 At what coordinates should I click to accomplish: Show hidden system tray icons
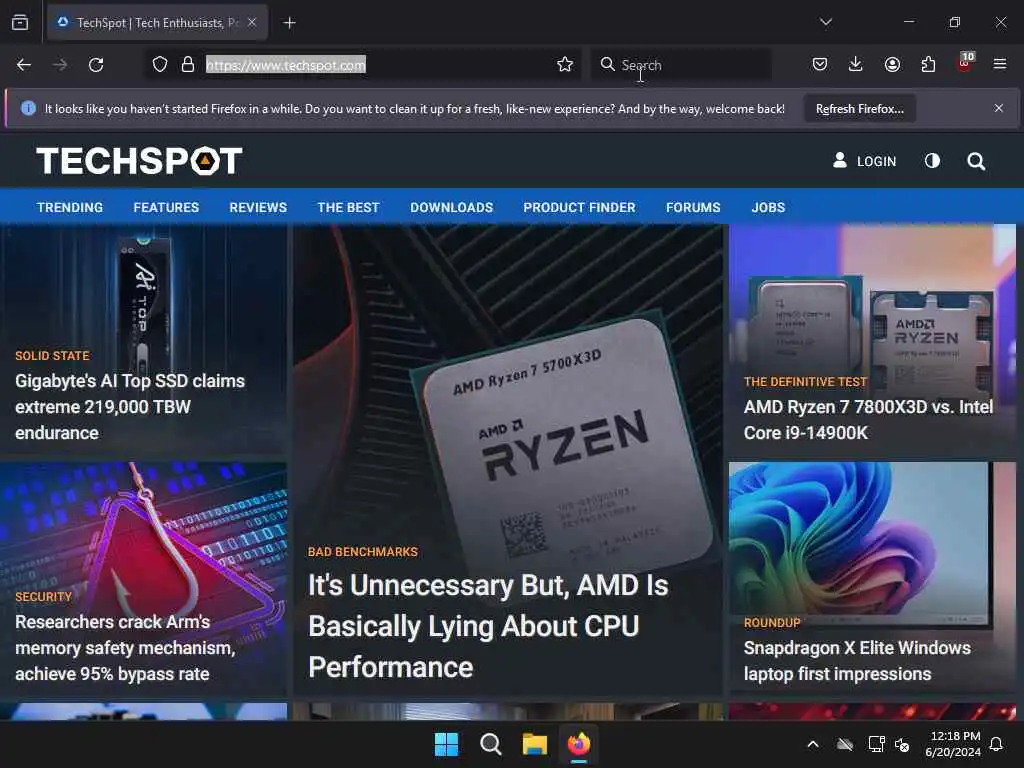coord(813,744)
